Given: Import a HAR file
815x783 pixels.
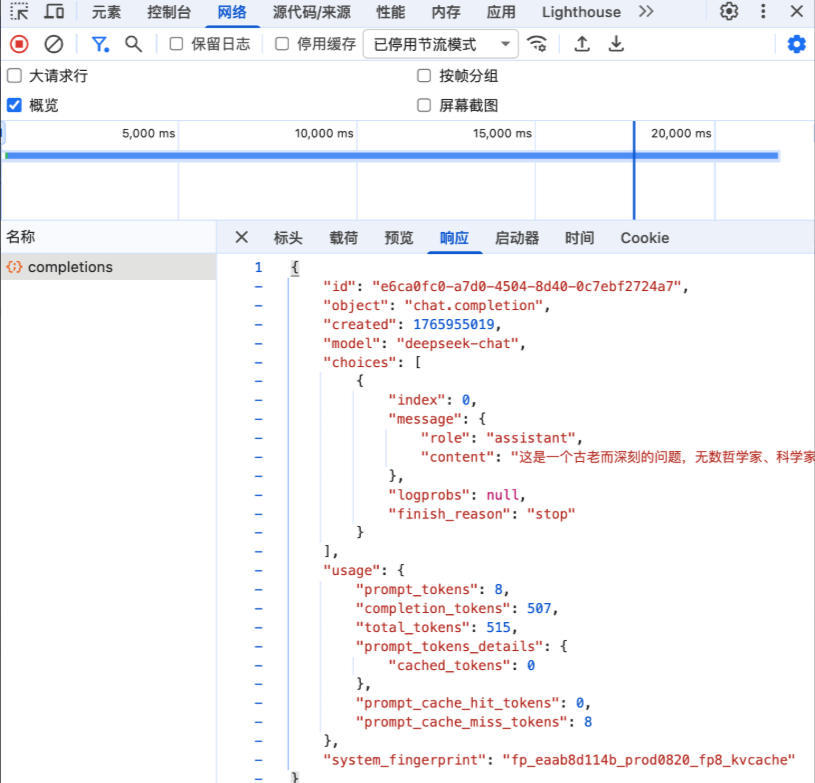Looking at the screenshot, I should click(581, 44).
